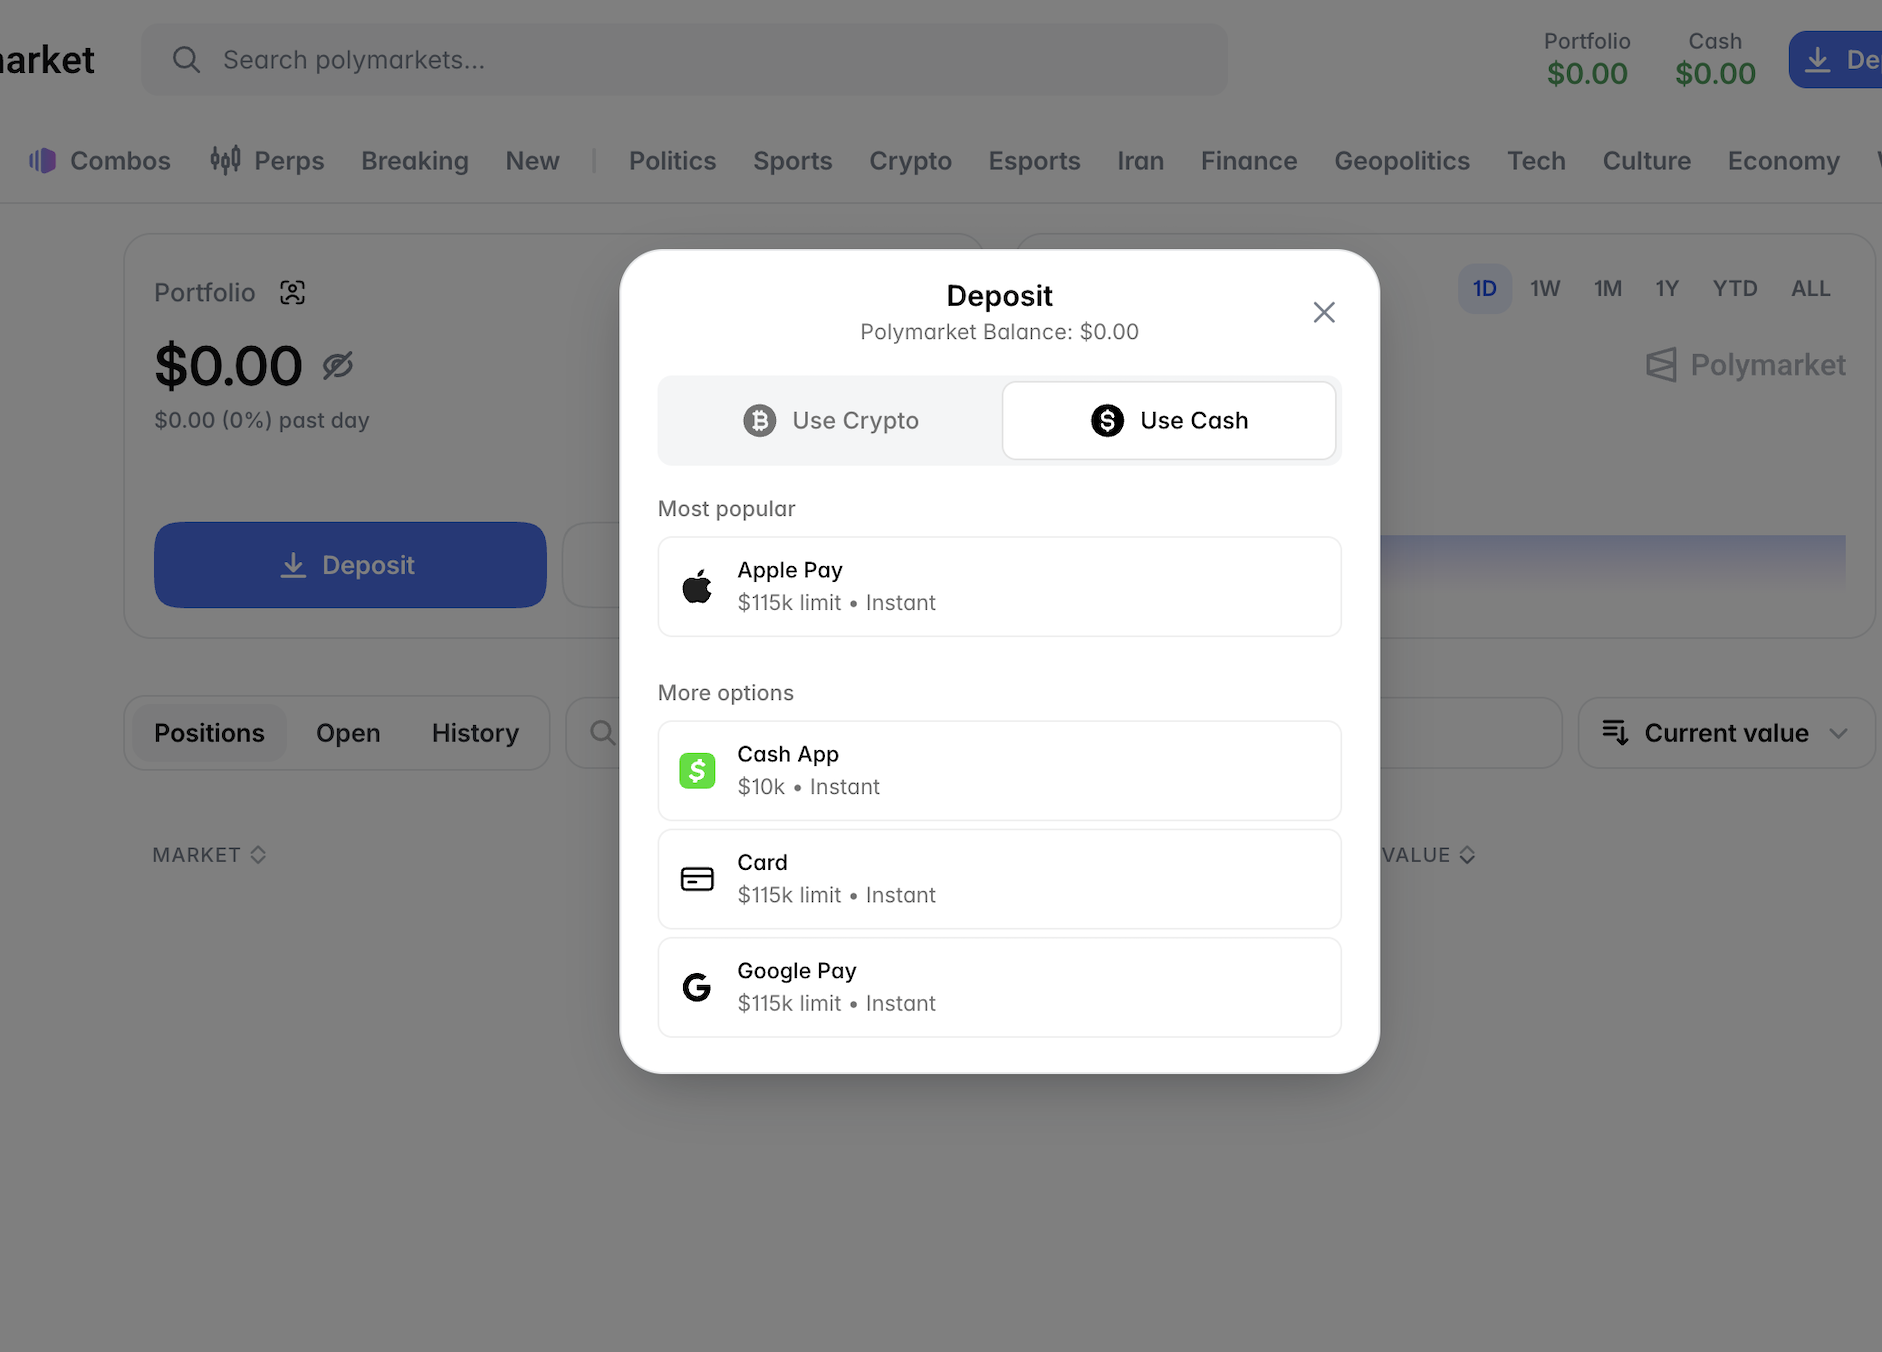1882x1352 pixels.
Task: Go to Culture category
Action: click(x=1646, y=161)
